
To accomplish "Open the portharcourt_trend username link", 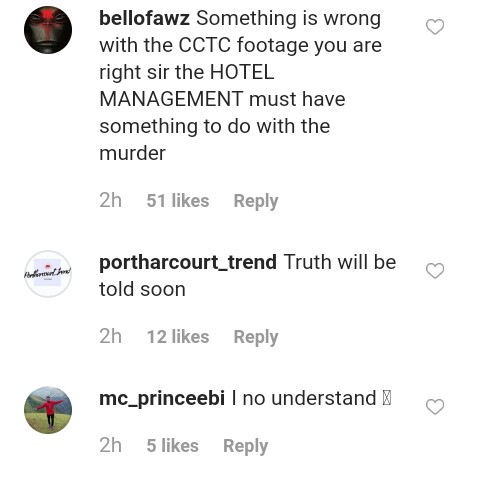I will pos(188,263).
